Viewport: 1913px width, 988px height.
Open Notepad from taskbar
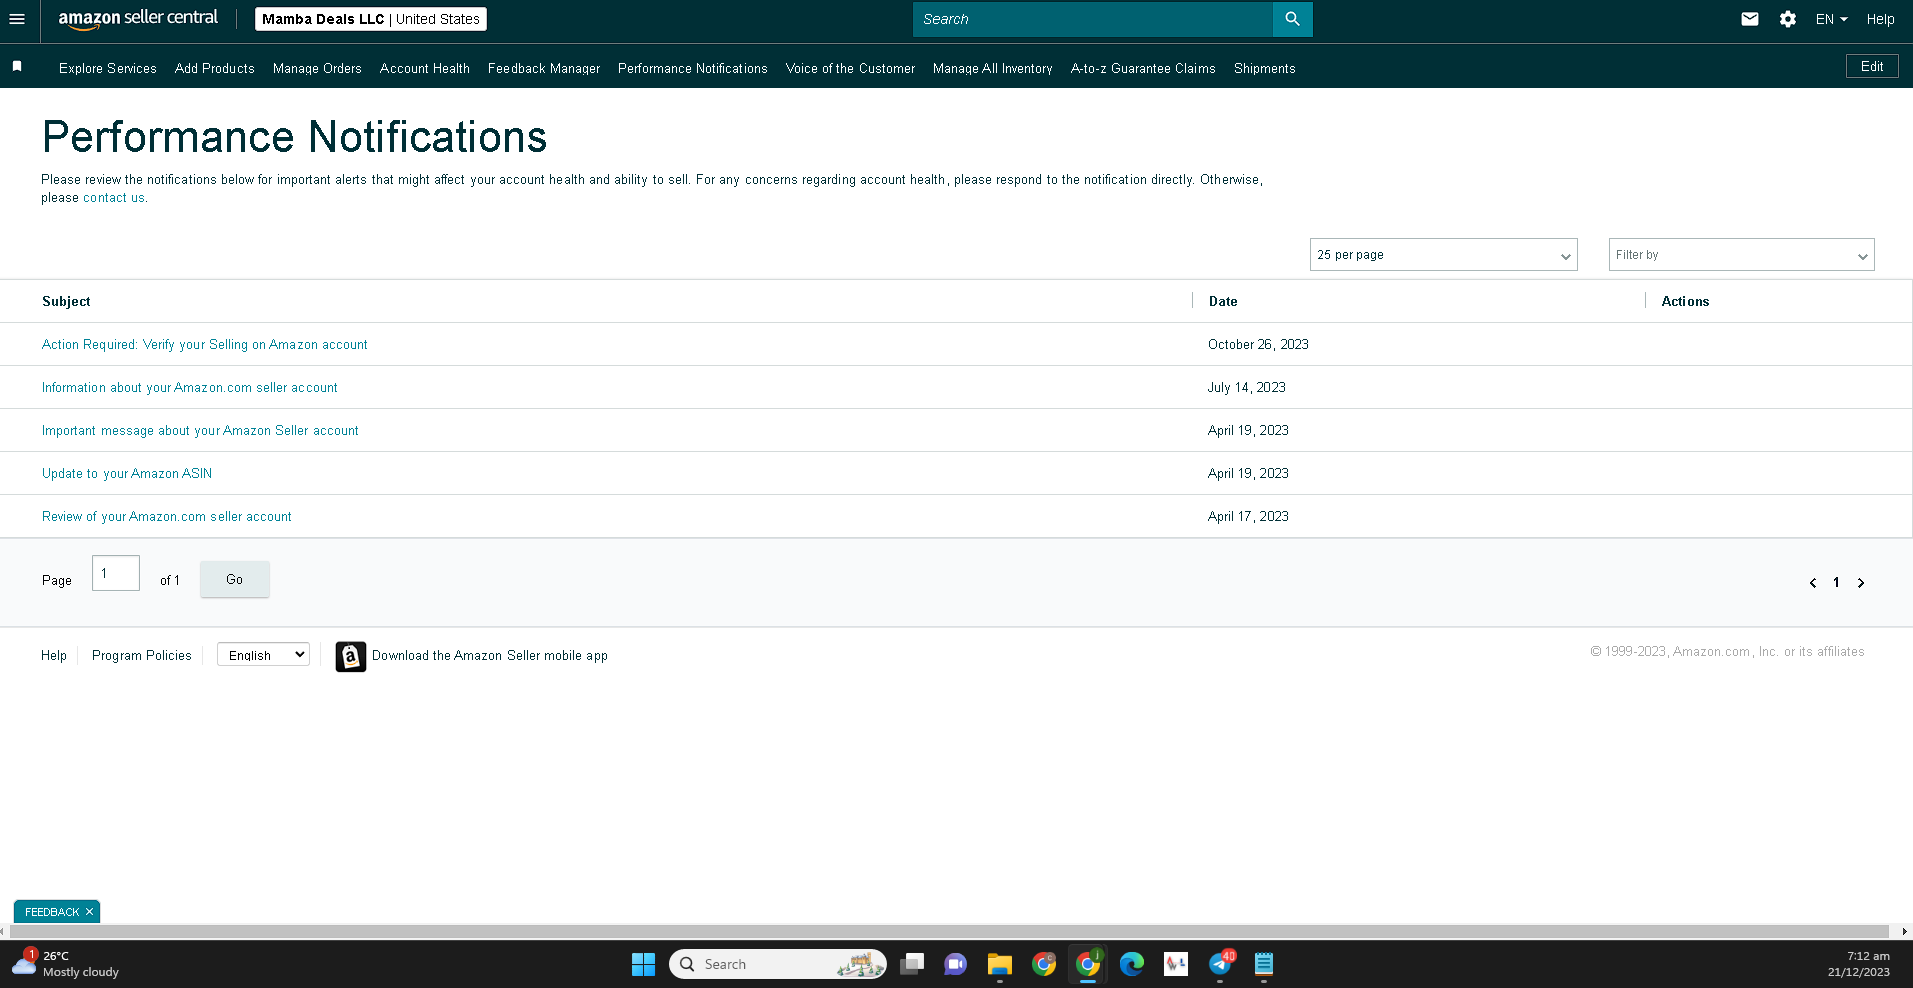coord(1264,964)
